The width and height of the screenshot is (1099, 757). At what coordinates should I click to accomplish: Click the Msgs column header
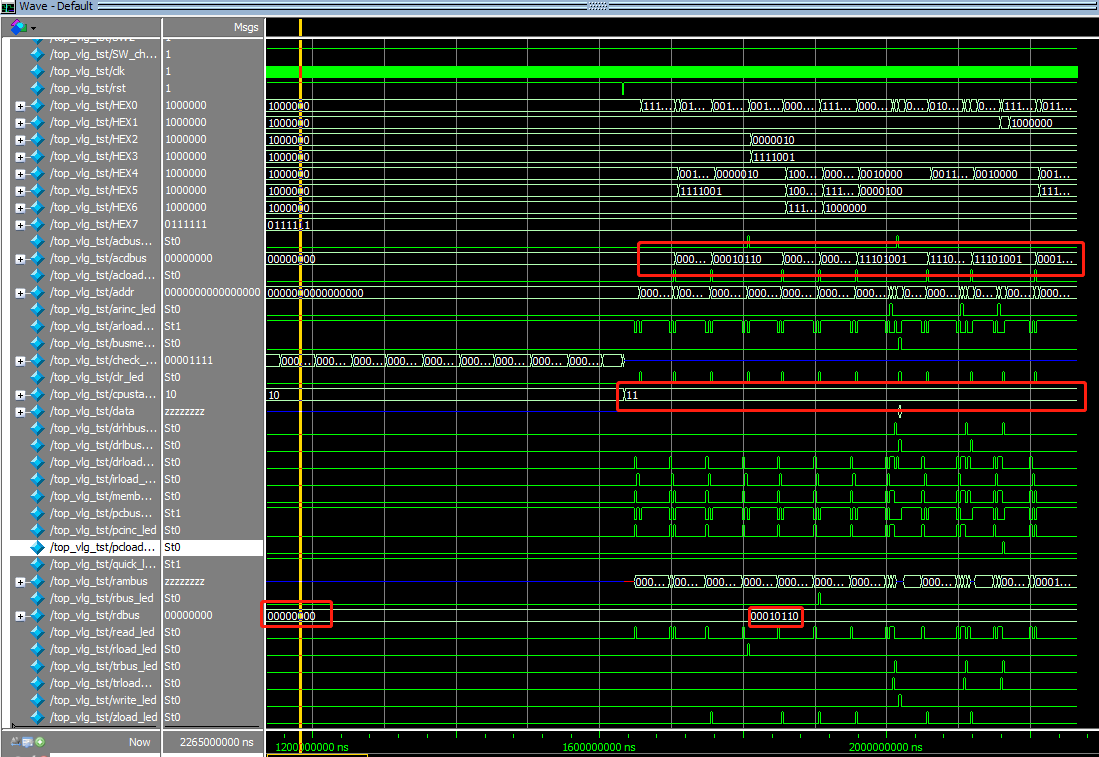pos(245,26)
